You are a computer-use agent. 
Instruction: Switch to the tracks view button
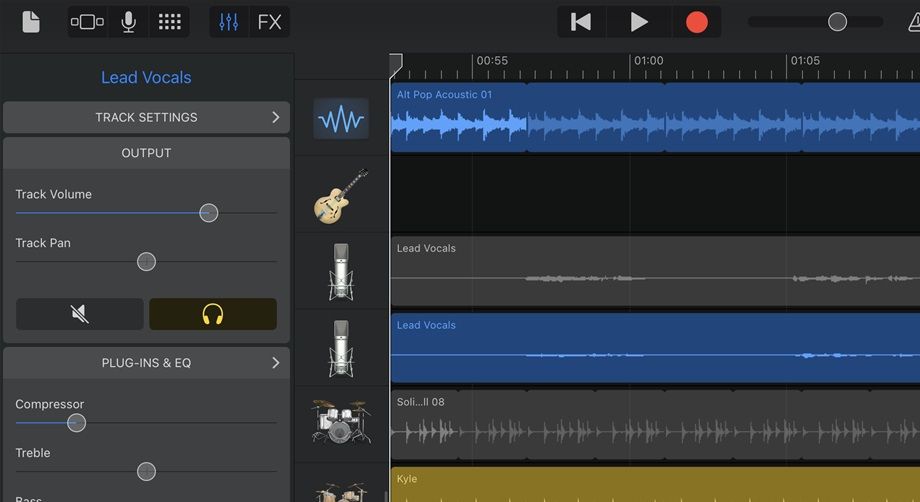point(87,22)
